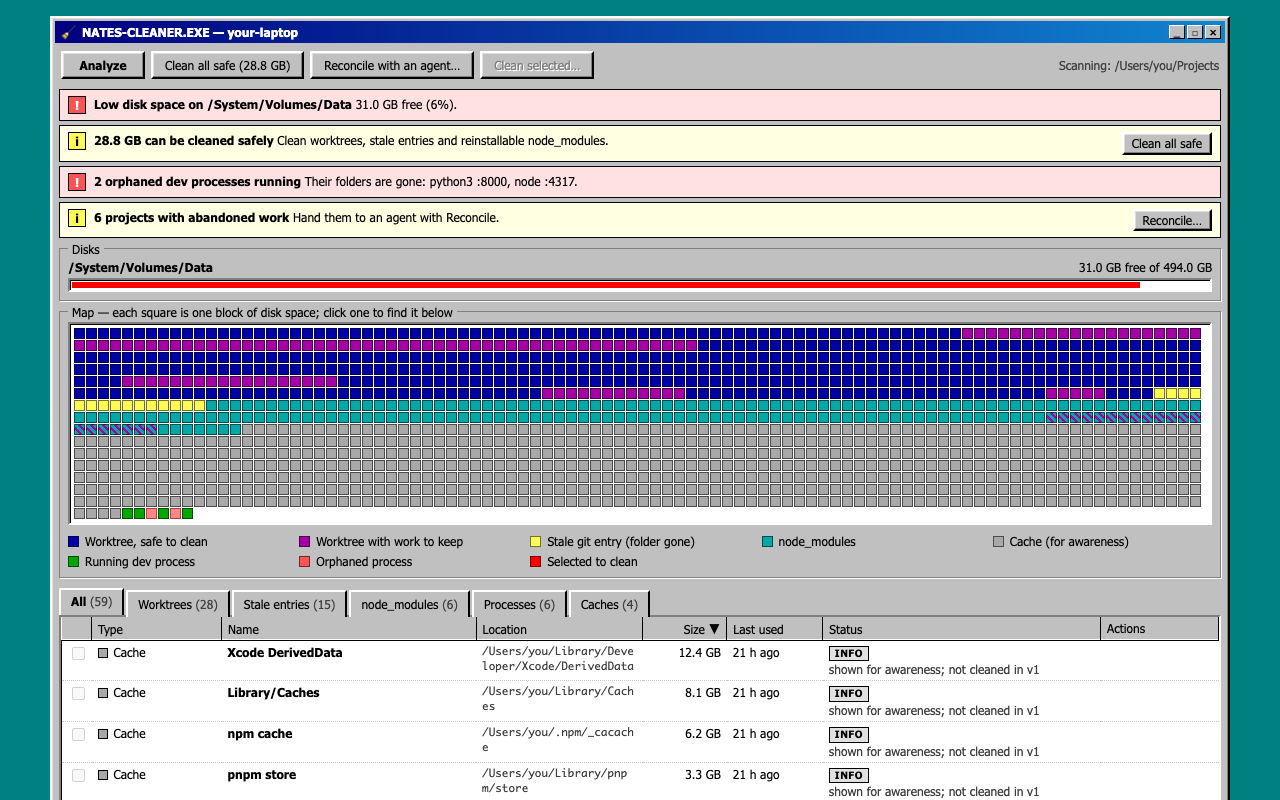The image size is (1280, 800).
Task: Click the red alert icon for low disk space
Action: point(77,105)
